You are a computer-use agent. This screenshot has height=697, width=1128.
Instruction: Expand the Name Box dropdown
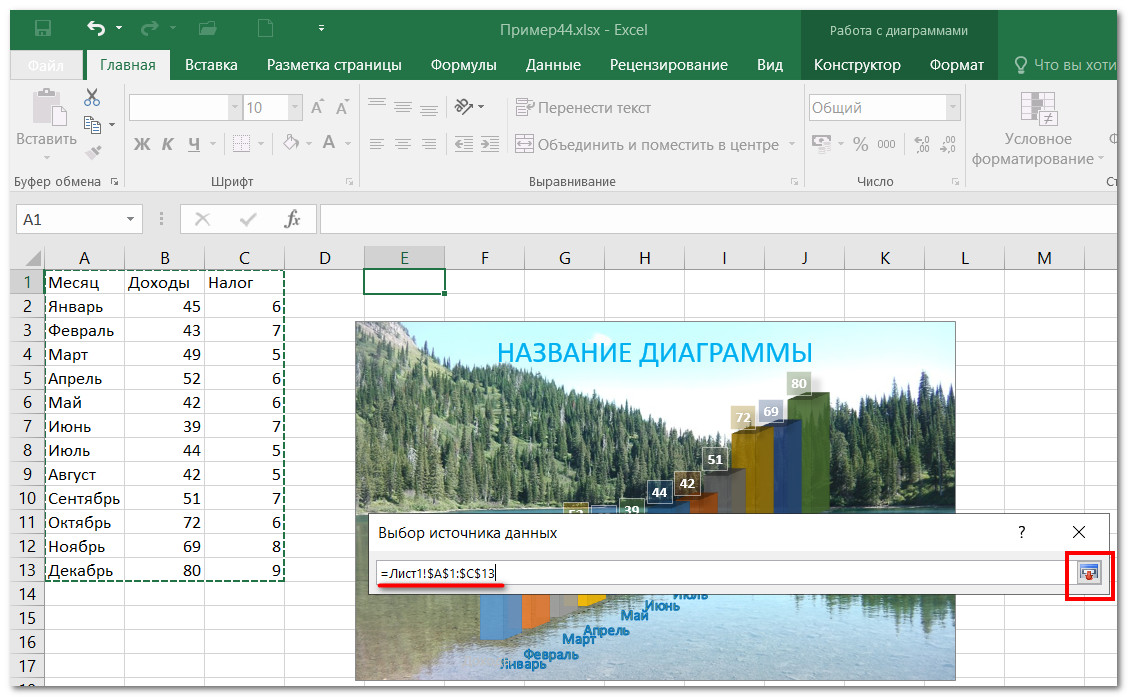131,219
